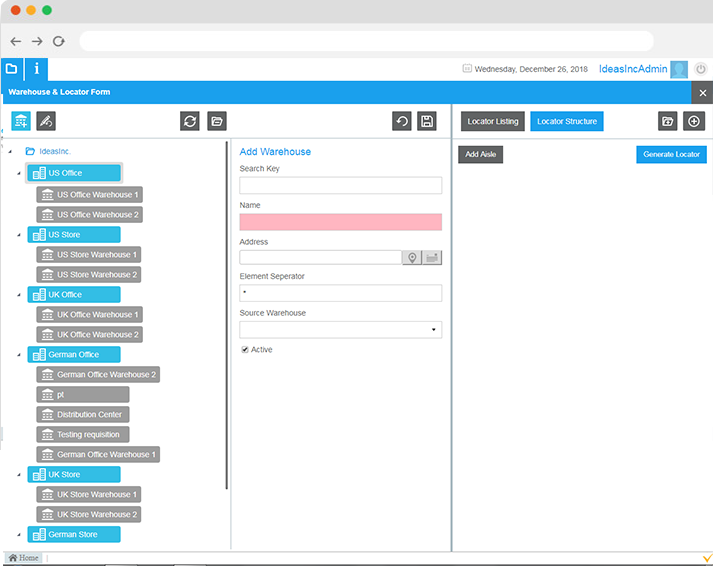Uncheck the Active checkbox
Image resolution: width=713 pixels, height=566 pixels.
tap(245, 350)
